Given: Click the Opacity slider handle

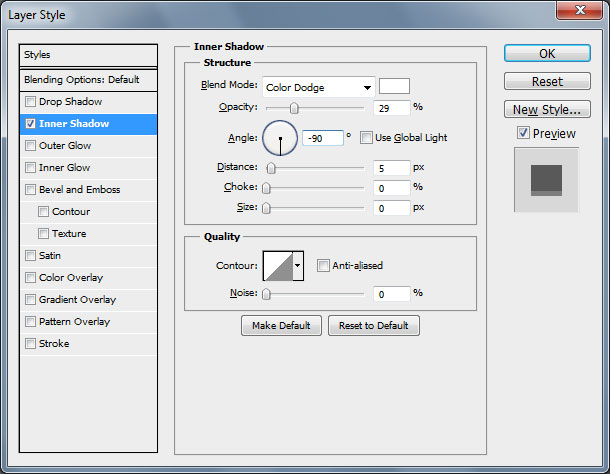Looking at the screenshot, I should click(x=294, y=108).
